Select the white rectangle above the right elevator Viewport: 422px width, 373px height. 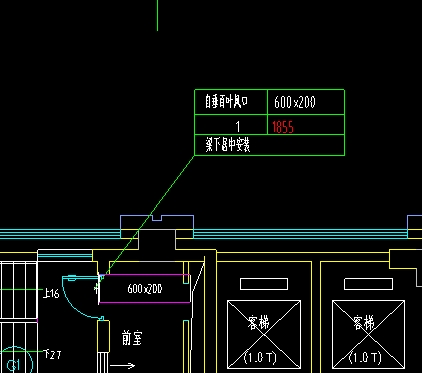pos(368,284)
